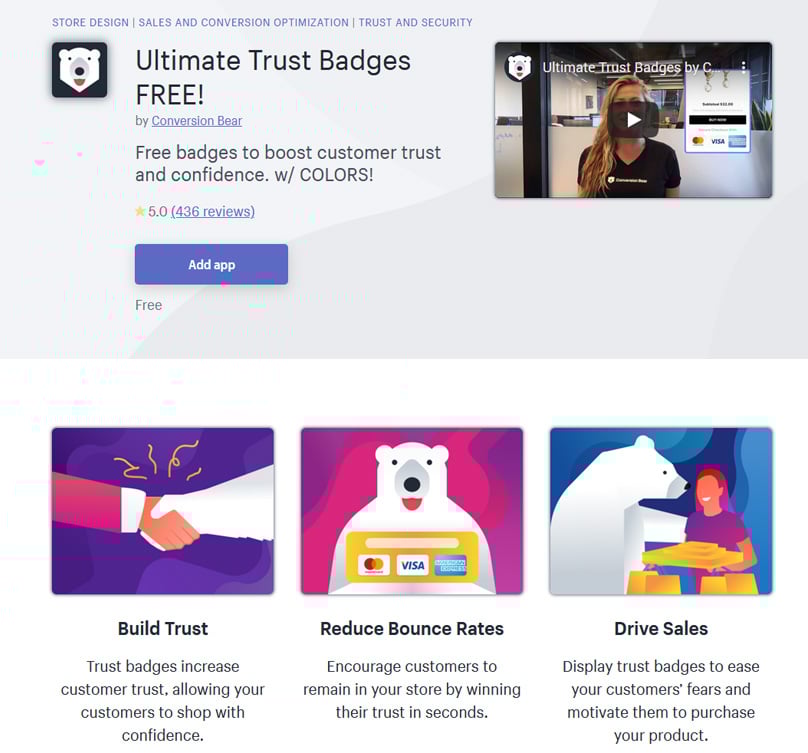808x753 pixels.
Task: Click the yellow star rating icon
Action: (141, 212)
